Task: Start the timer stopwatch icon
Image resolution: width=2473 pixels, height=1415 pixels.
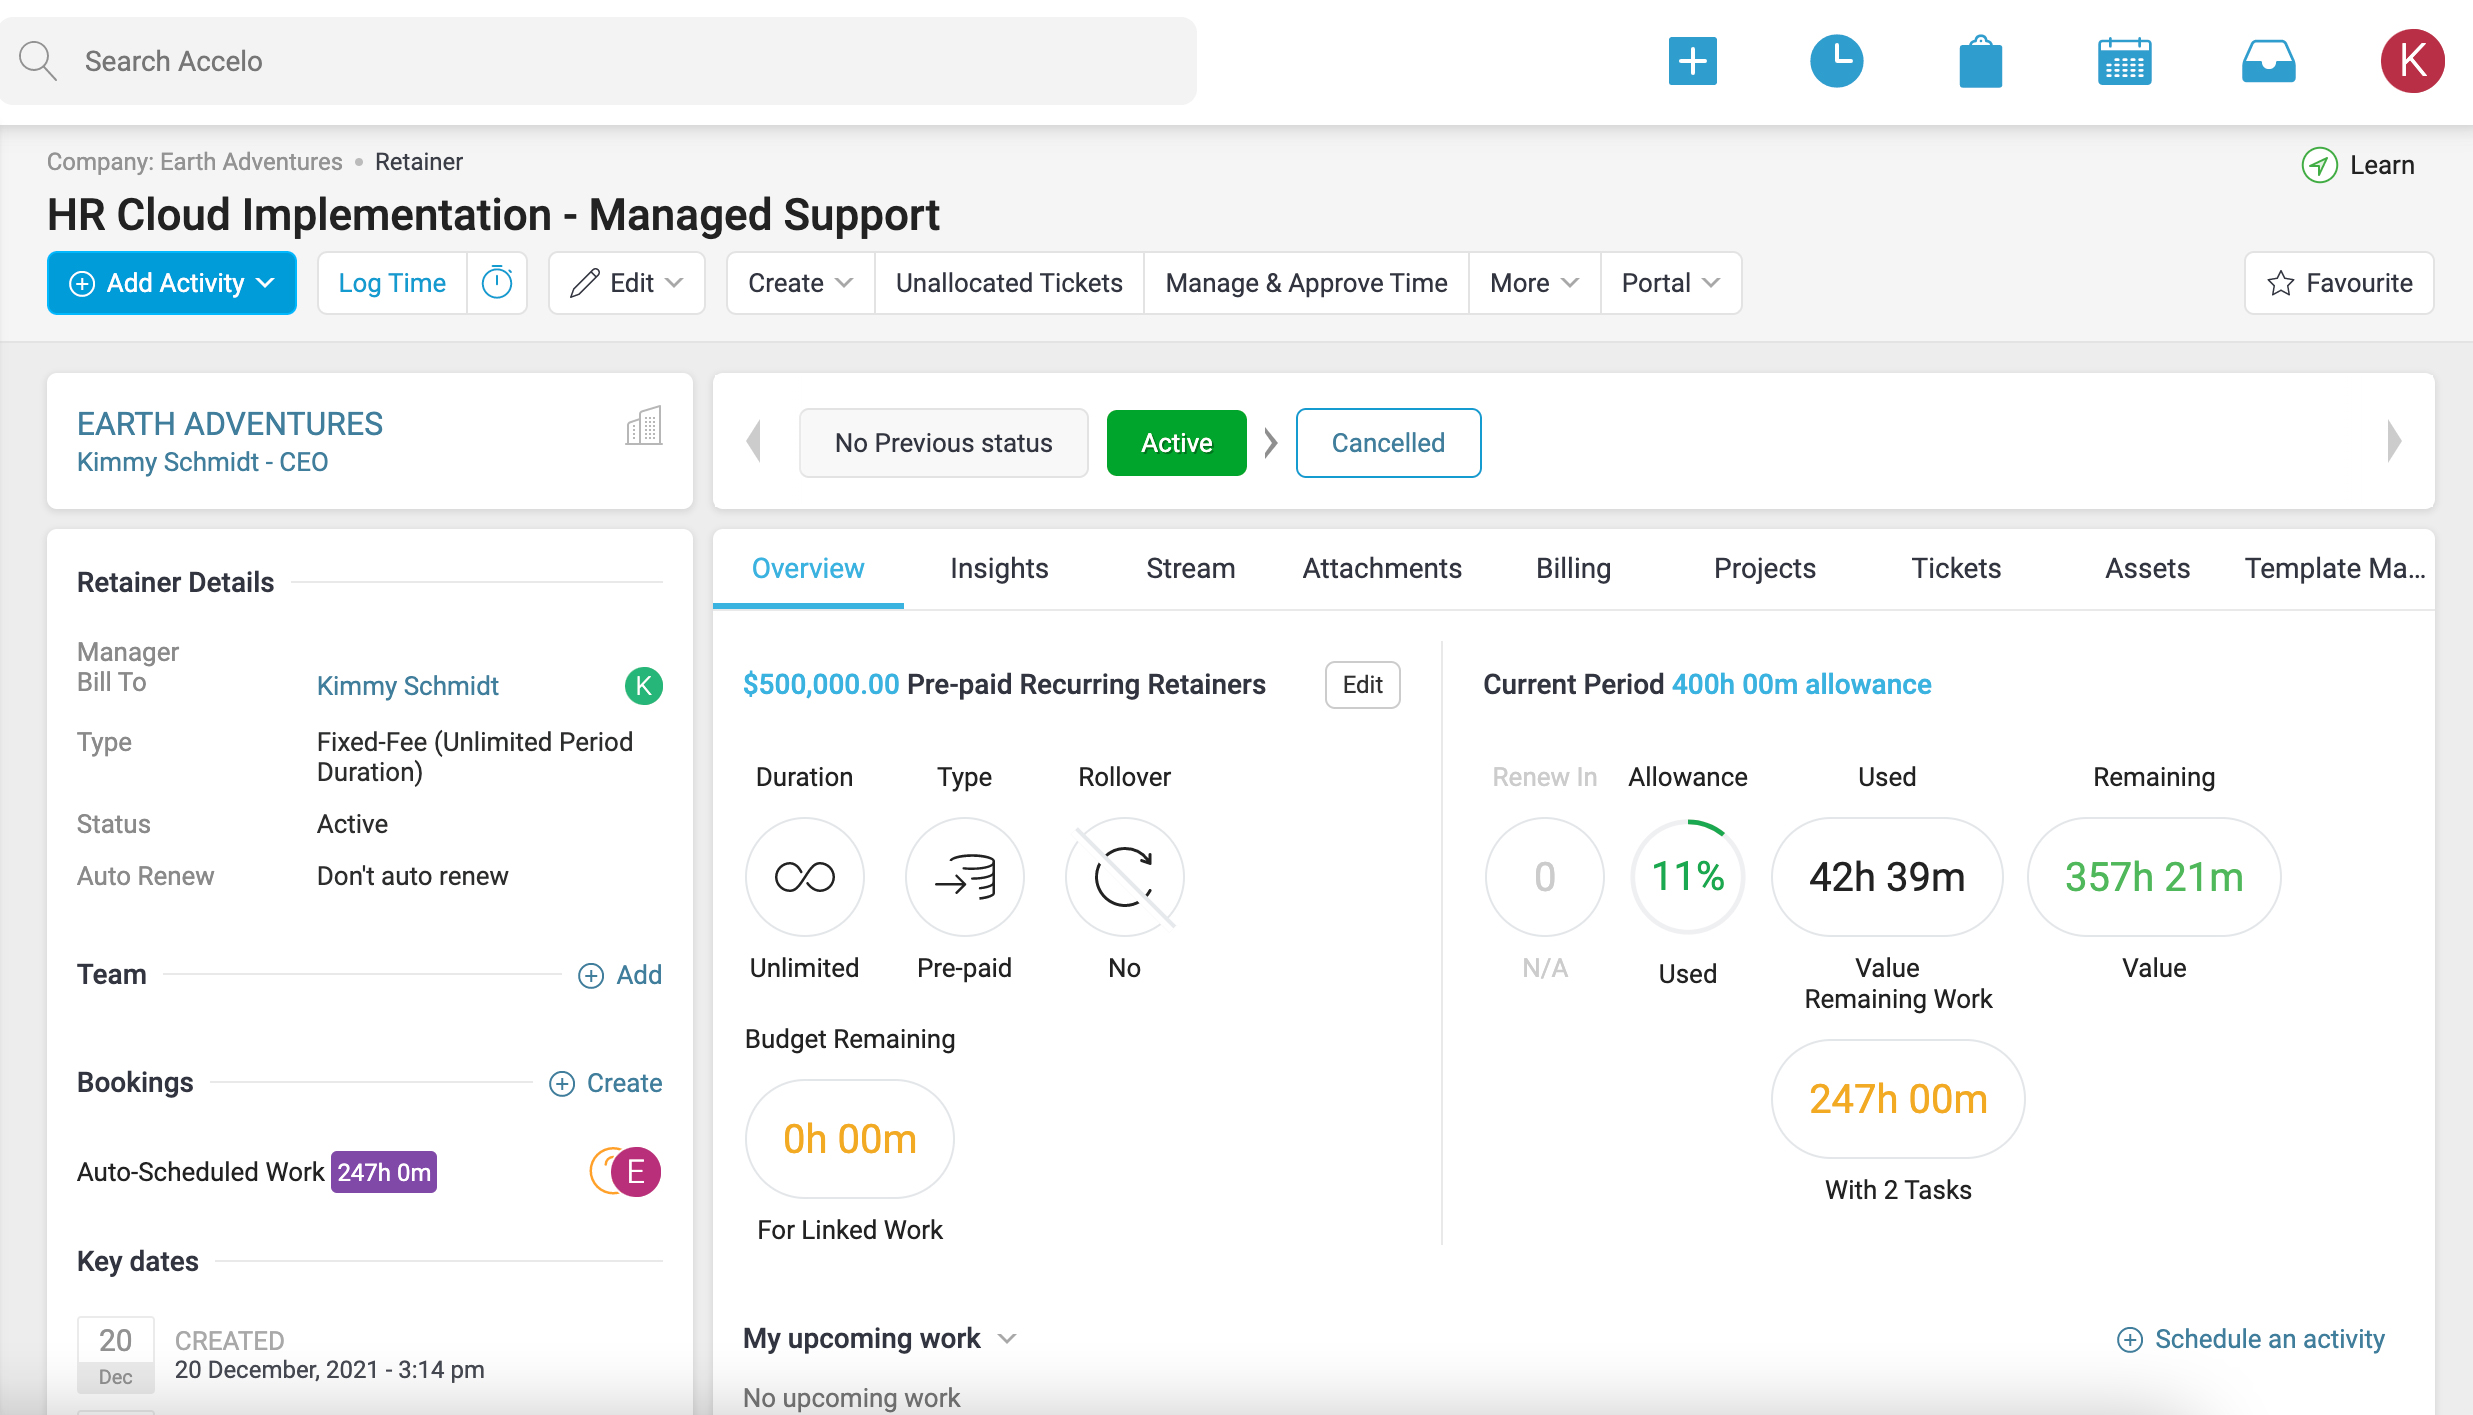Action: click(497, 283)
